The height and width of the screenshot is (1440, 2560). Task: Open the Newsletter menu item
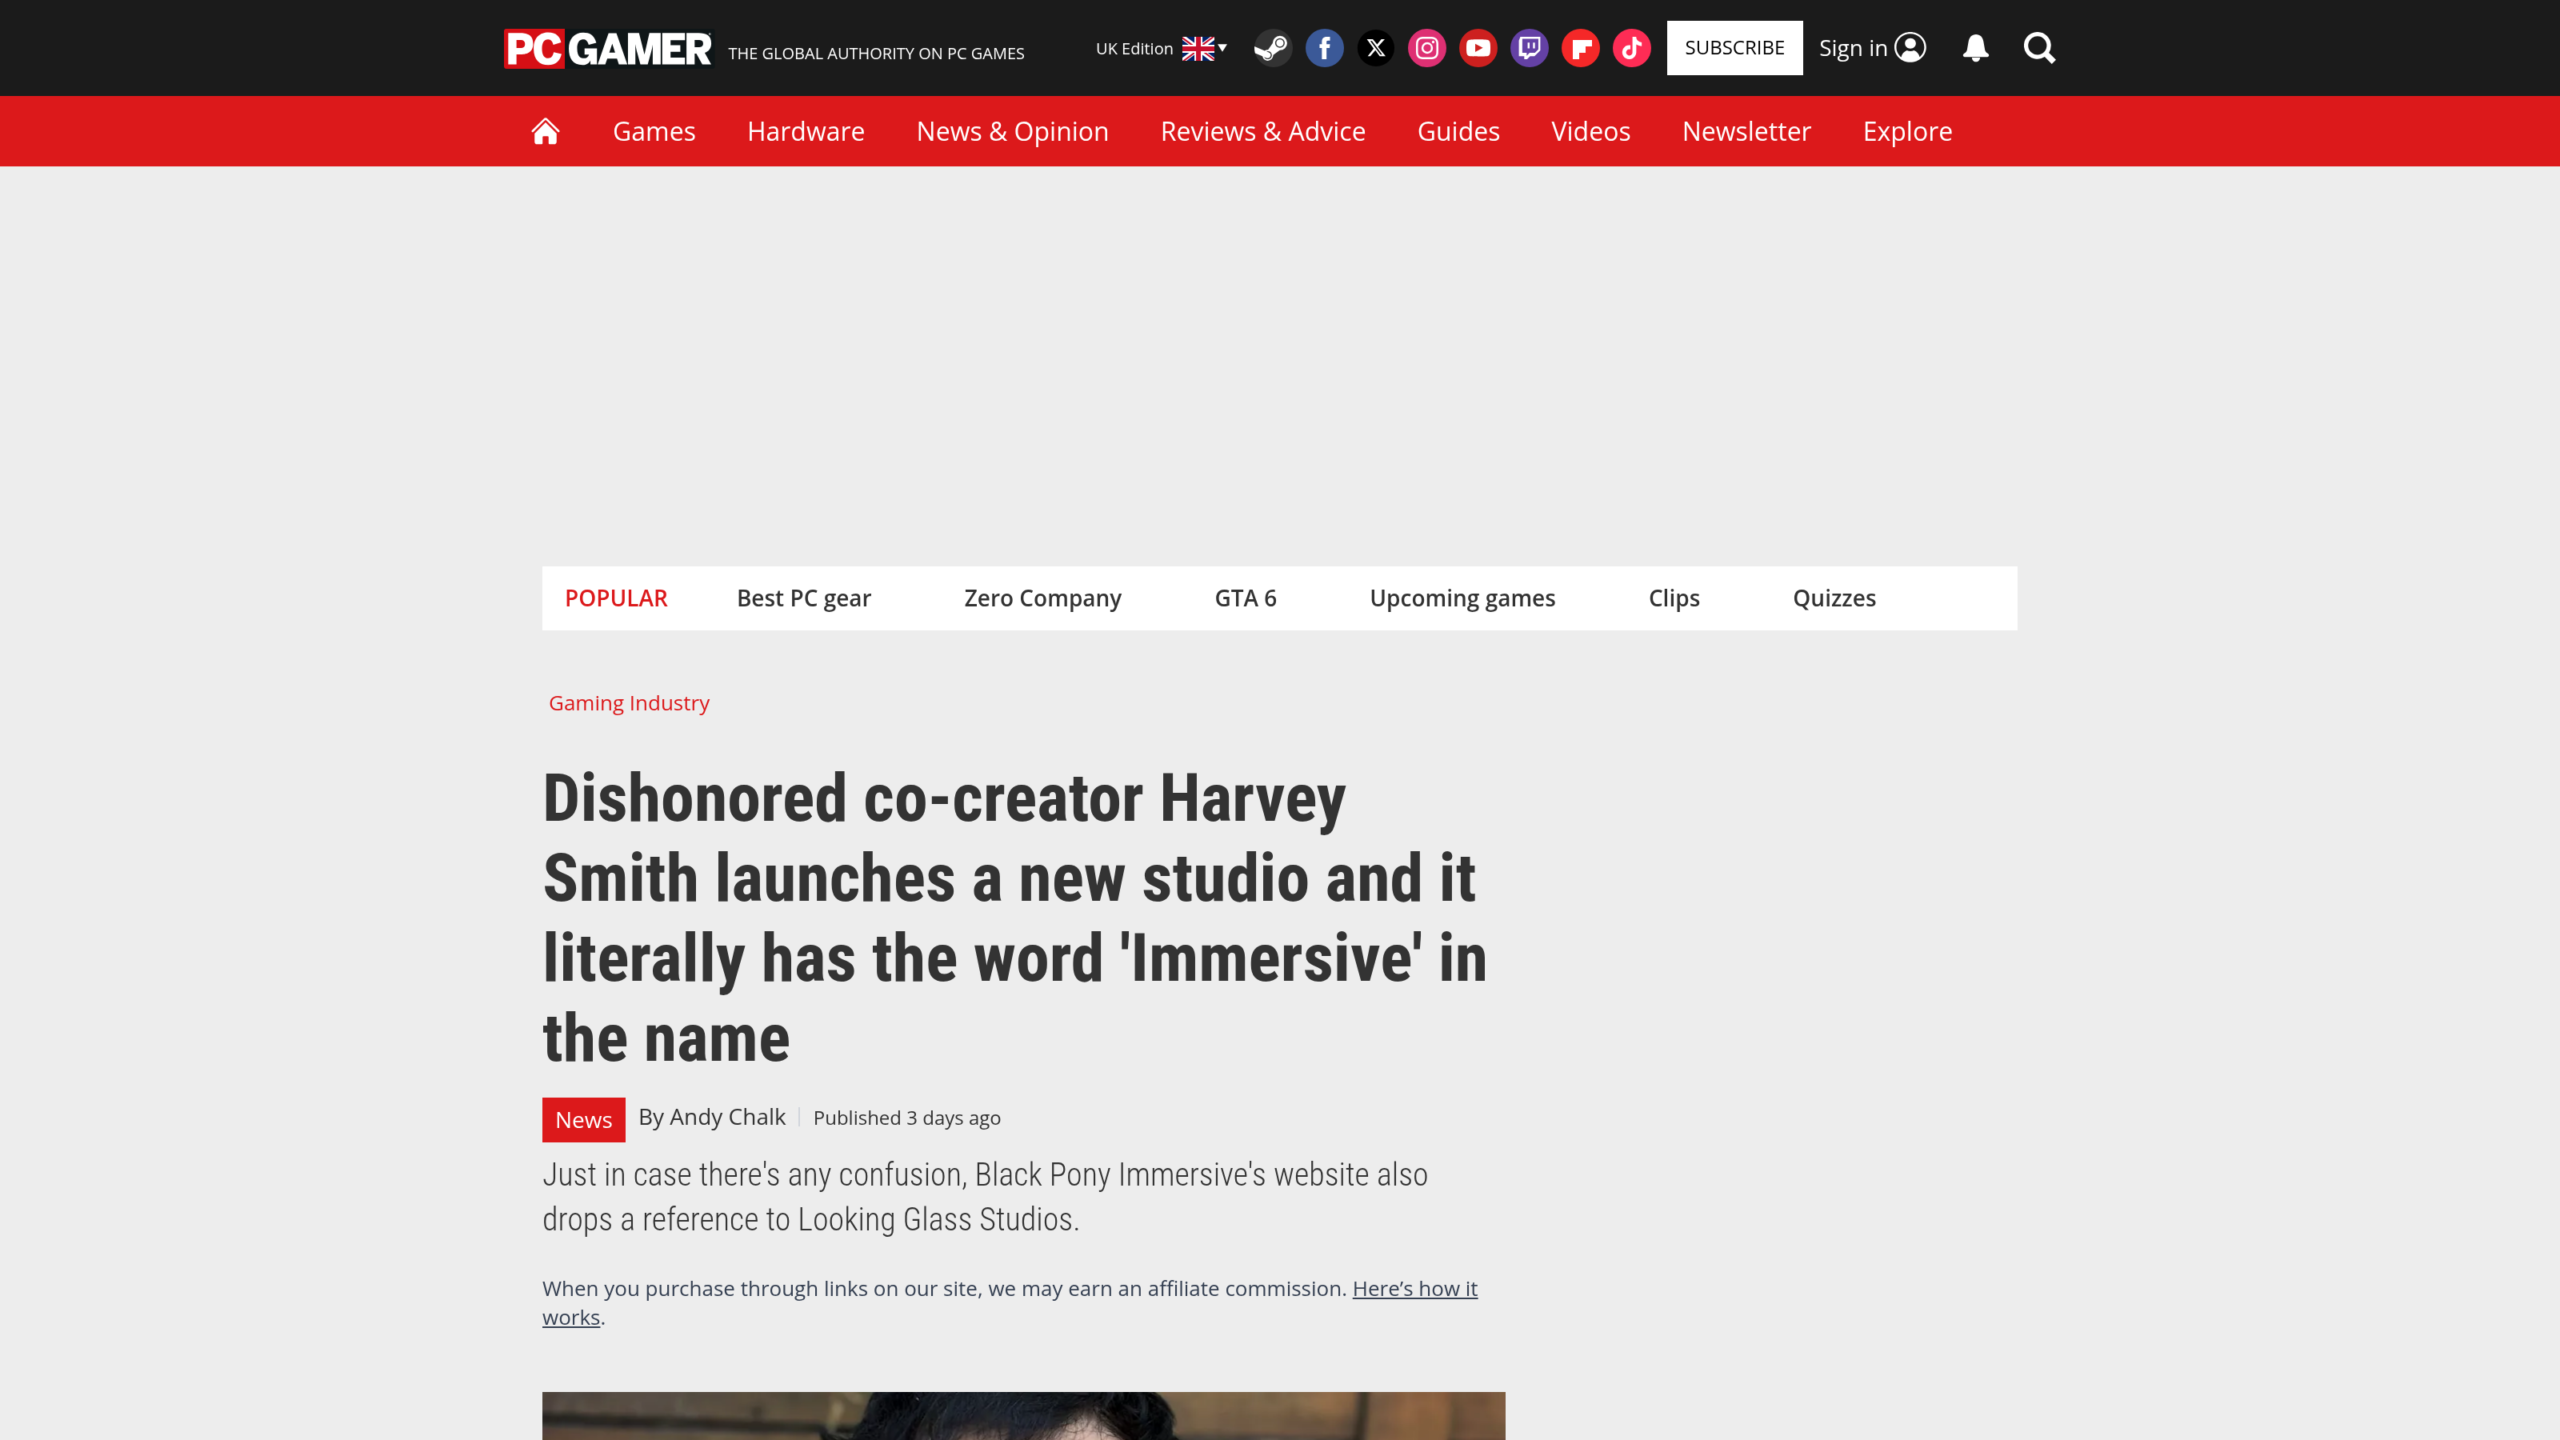(x=1746, y=131)
